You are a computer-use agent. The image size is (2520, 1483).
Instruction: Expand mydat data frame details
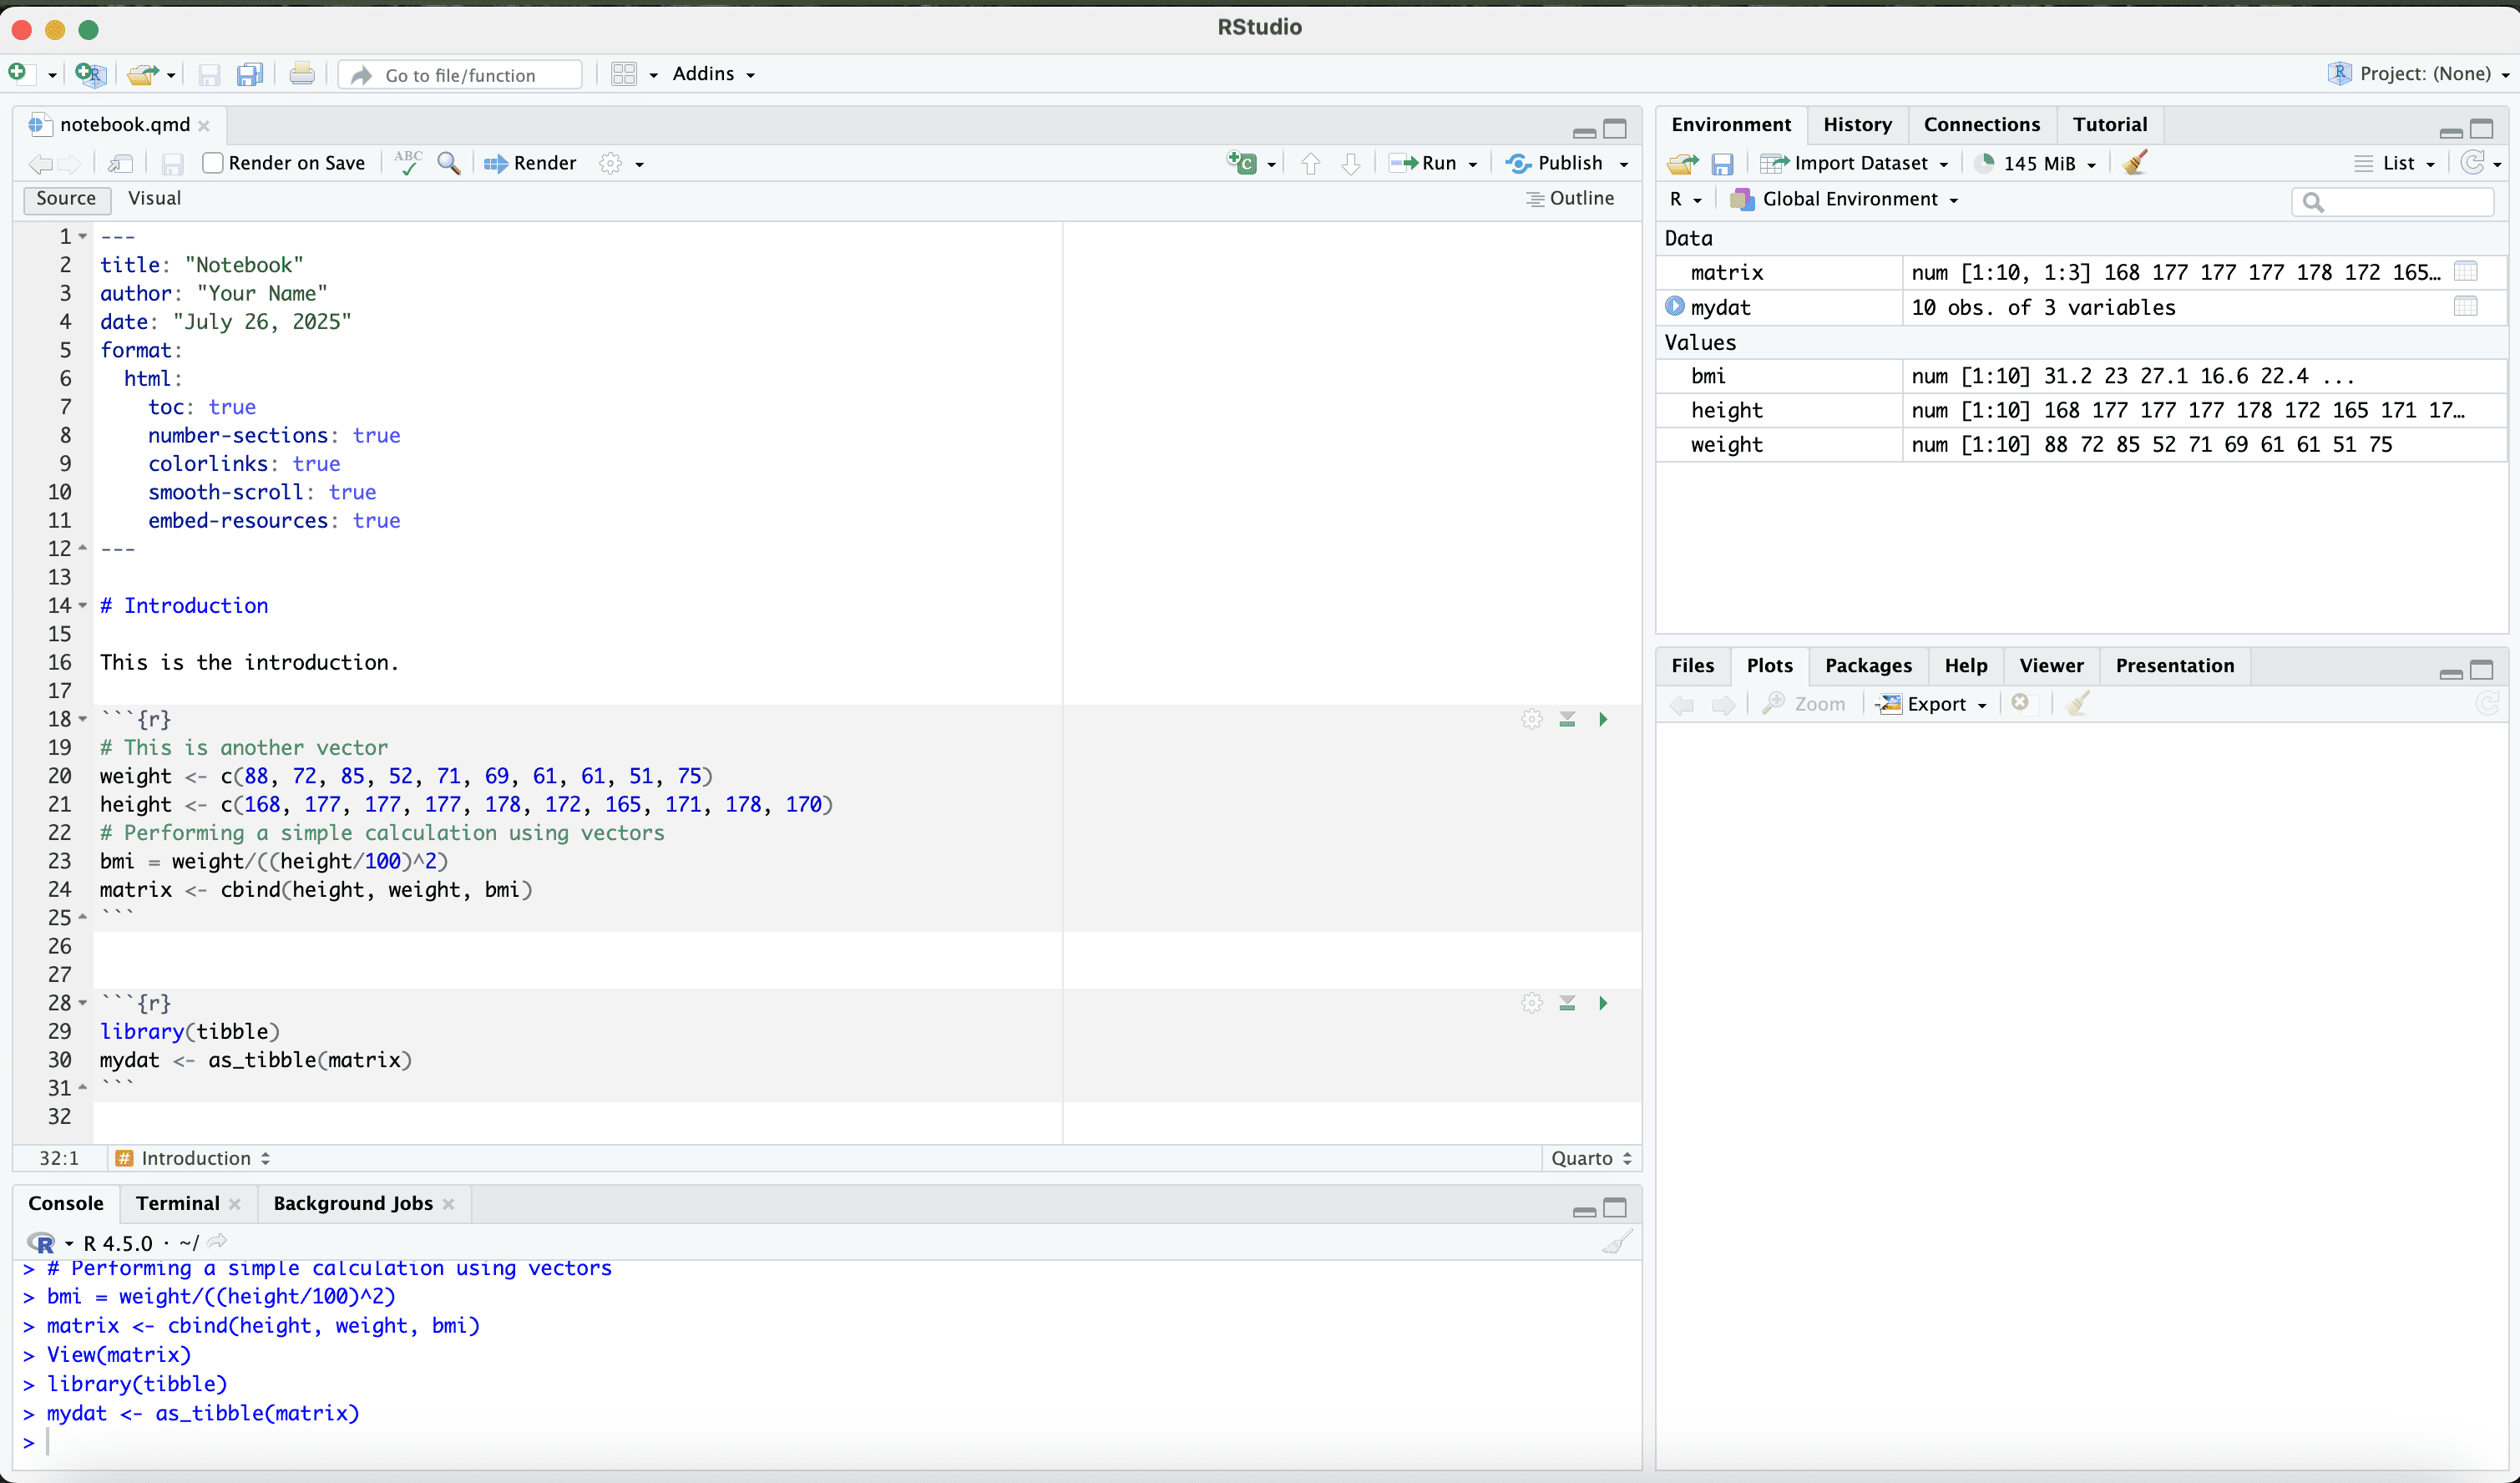[1674, 307]
